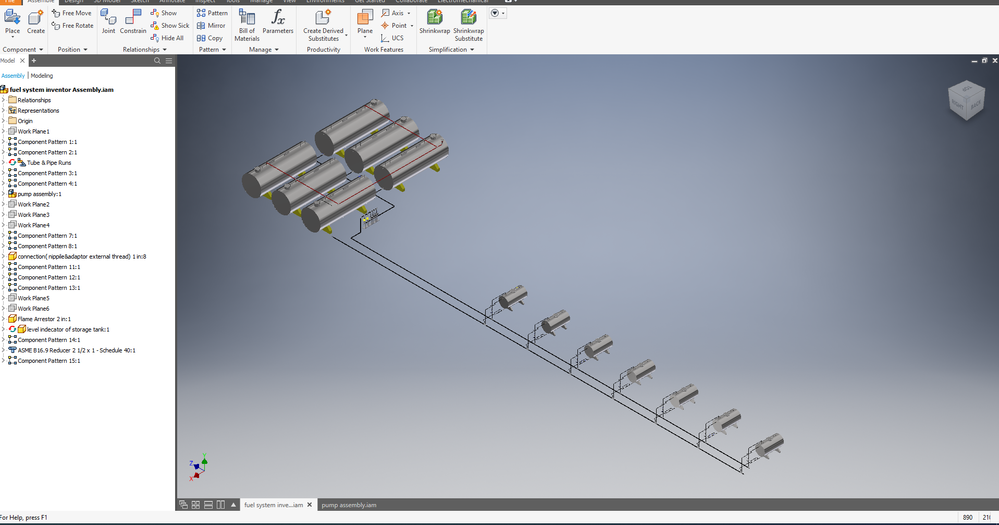Viewport: 999px width, 525px height.
Task: Toggle Show Sick relationships
Action: [x=169, y=25]
